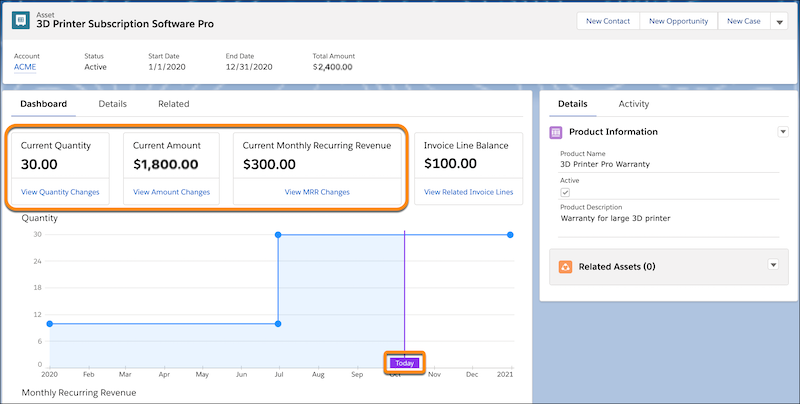Open the actions dropdown next to New Case

click(779, 21)
